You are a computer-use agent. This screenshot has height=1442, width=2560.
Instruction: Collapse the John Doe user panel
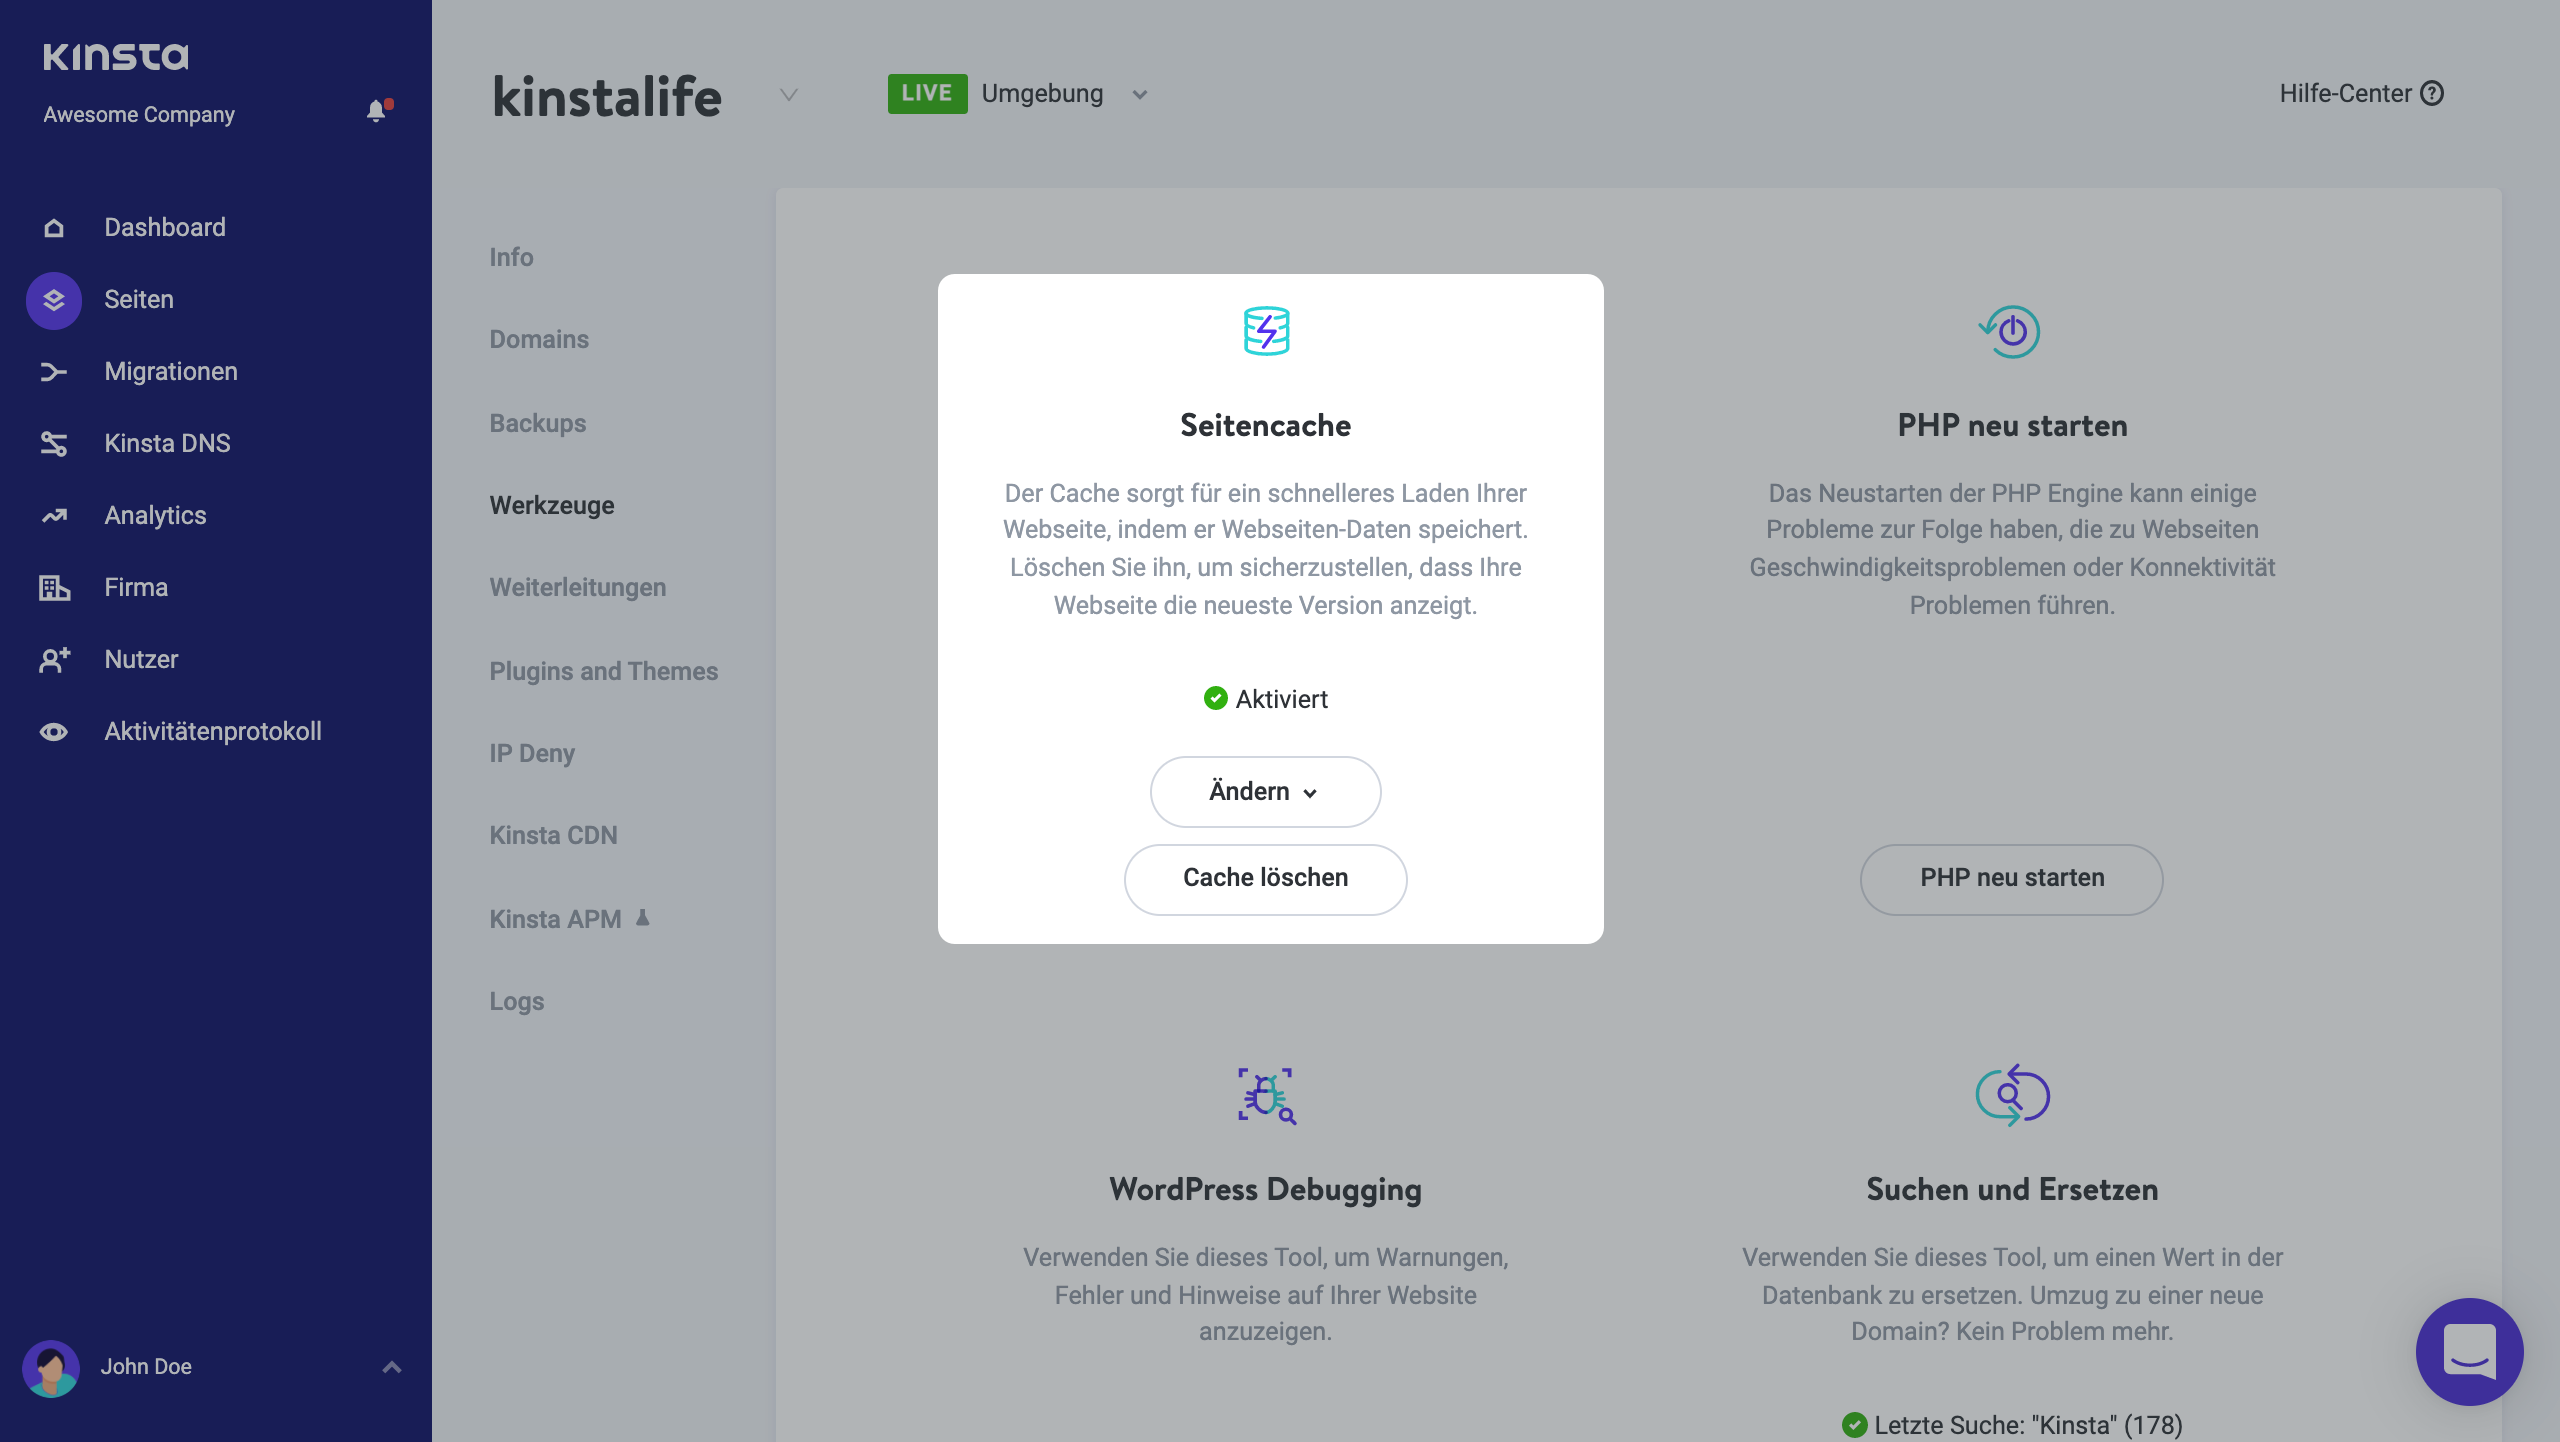[391, 1368]
